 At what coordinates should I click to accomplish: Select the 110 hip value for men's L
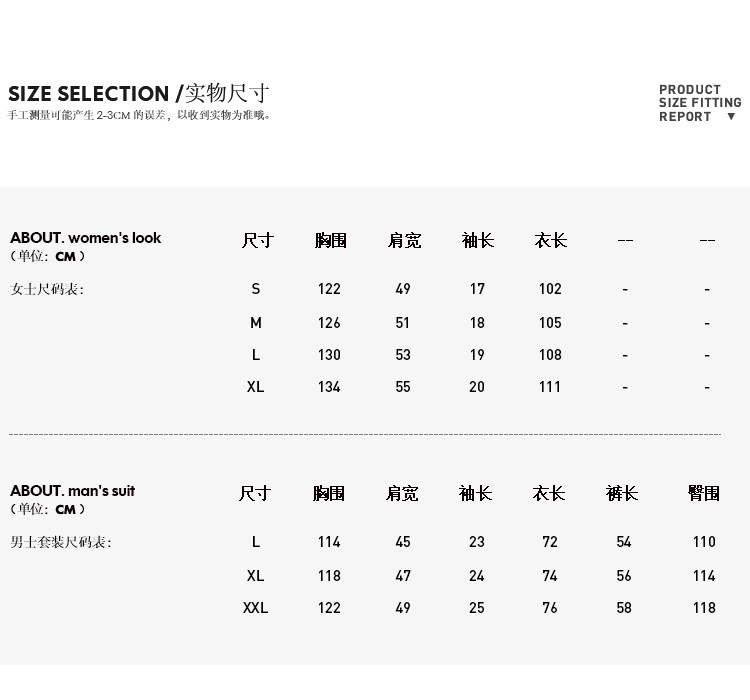704,542
